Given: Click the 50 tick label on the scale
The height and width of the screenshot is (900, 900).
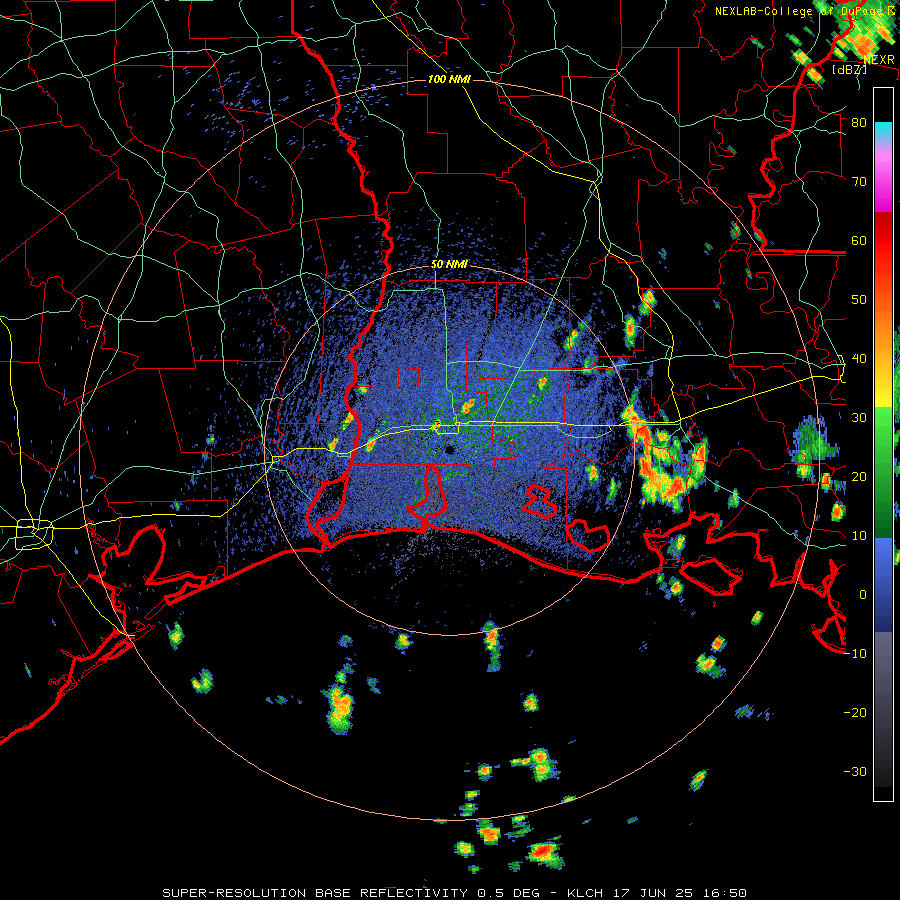Looking at the screenshot, I should pos(859,300).
